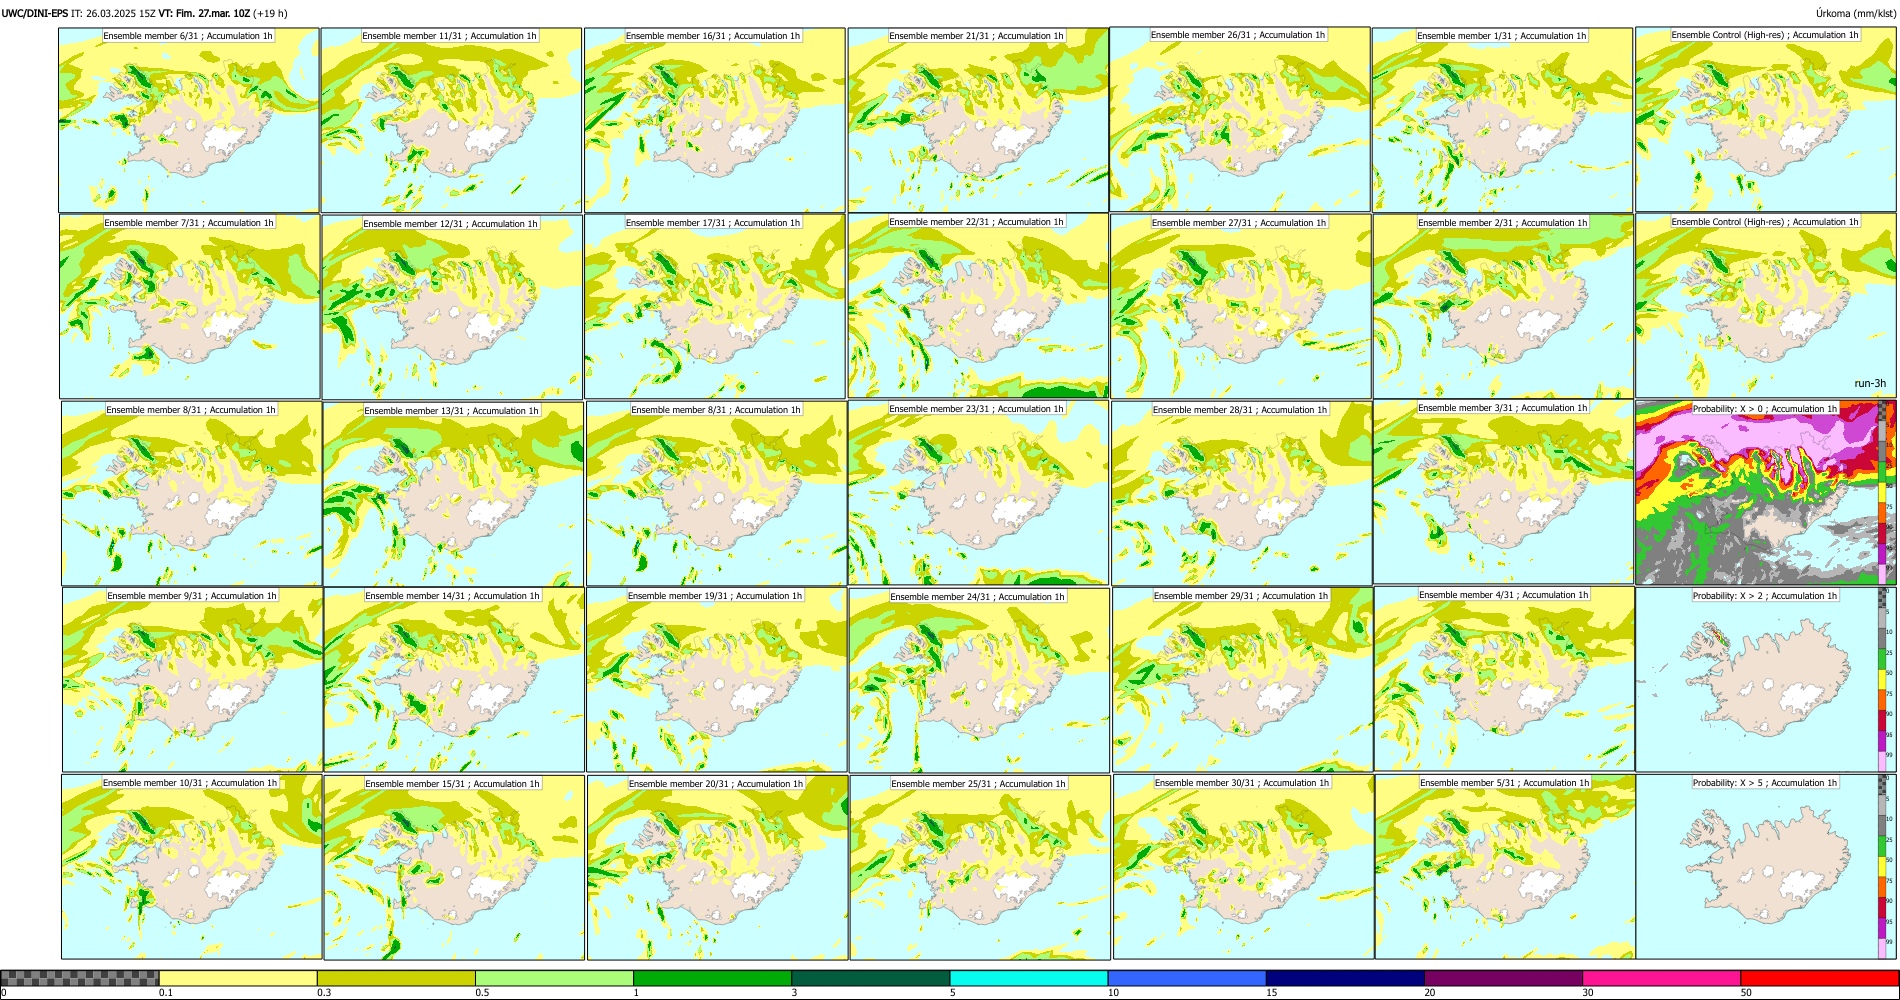The image size is (1900, 1000).
Task: View the Ensemble member 30/31 map
Action: click(1243, 867)
